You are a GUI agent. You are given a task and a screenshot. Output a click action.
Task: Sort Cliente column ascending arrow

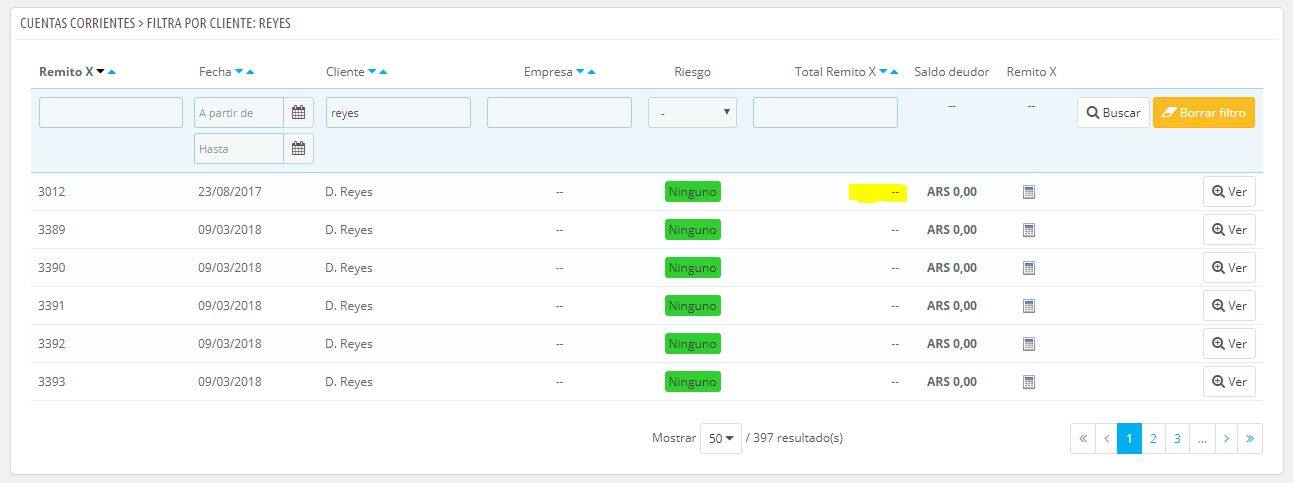pos(383,72)
